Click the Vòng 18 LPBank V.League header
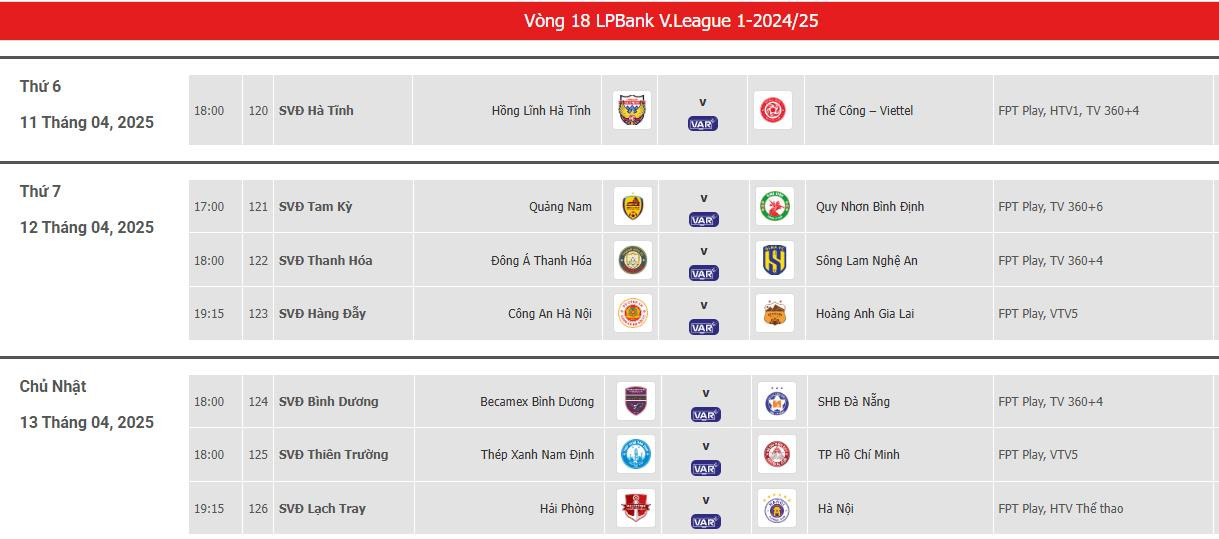Image resolution: width=1219 pixels, height=539 pixels. pos(671,21)
